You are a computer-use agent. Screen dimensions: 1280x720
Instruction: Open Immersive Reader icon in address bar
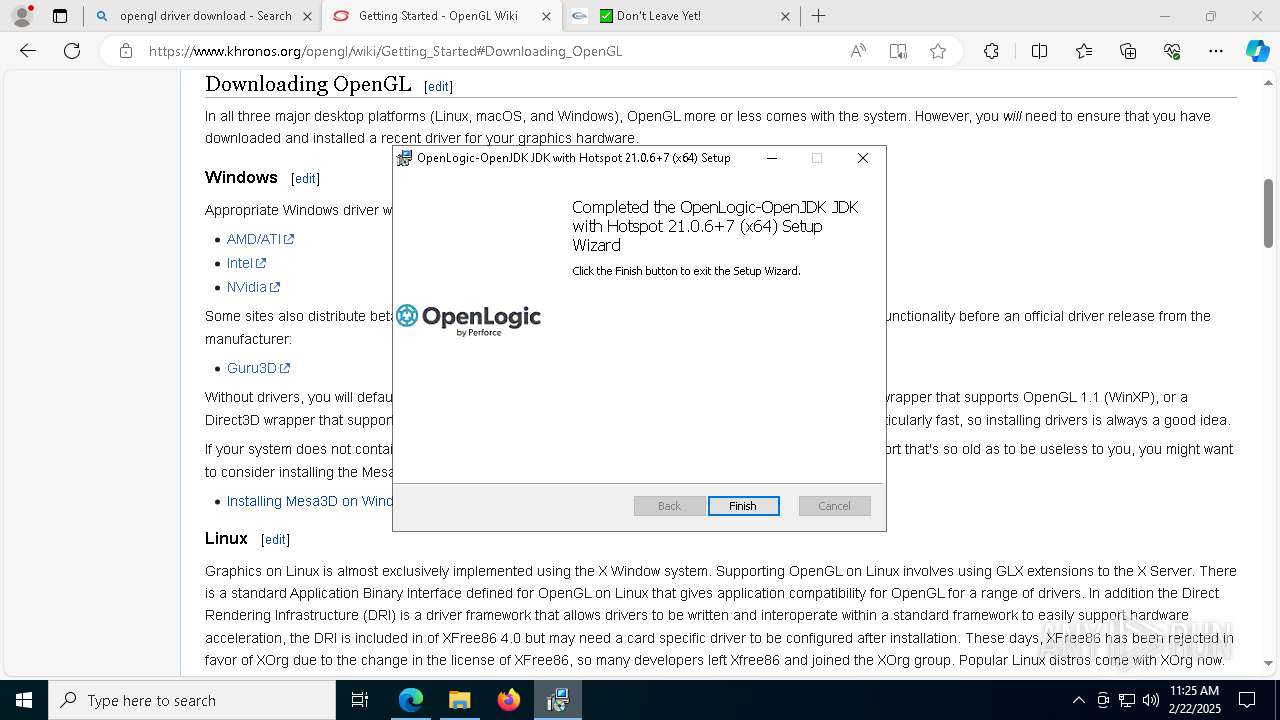[898, 51]
